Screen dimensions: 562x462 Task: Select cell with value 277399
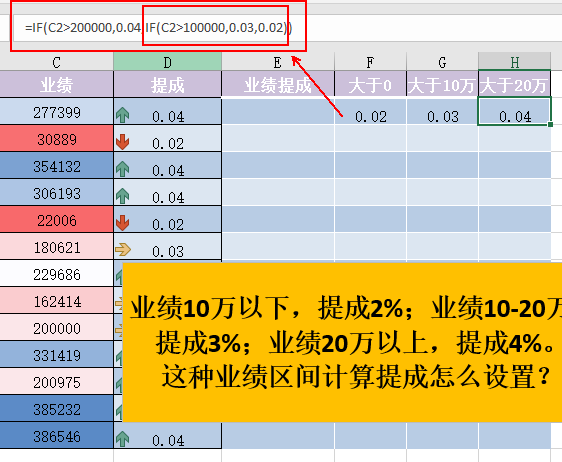(57, 112)
